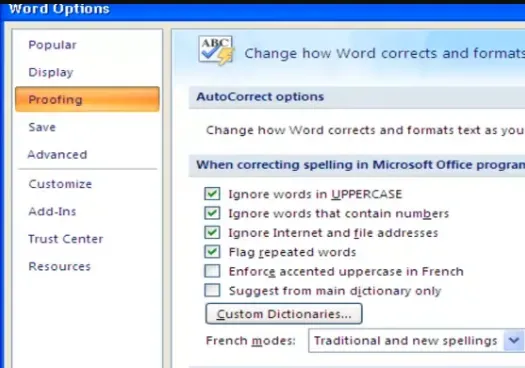
Task: Open the French modes dropdown arrow
Action: [x=514, y=341]
